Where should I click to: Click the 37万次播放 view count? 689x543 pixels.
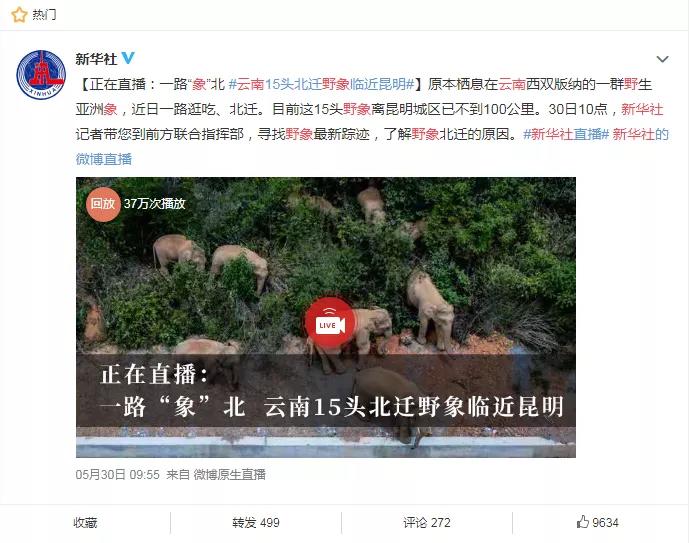(x=155, y=203)
